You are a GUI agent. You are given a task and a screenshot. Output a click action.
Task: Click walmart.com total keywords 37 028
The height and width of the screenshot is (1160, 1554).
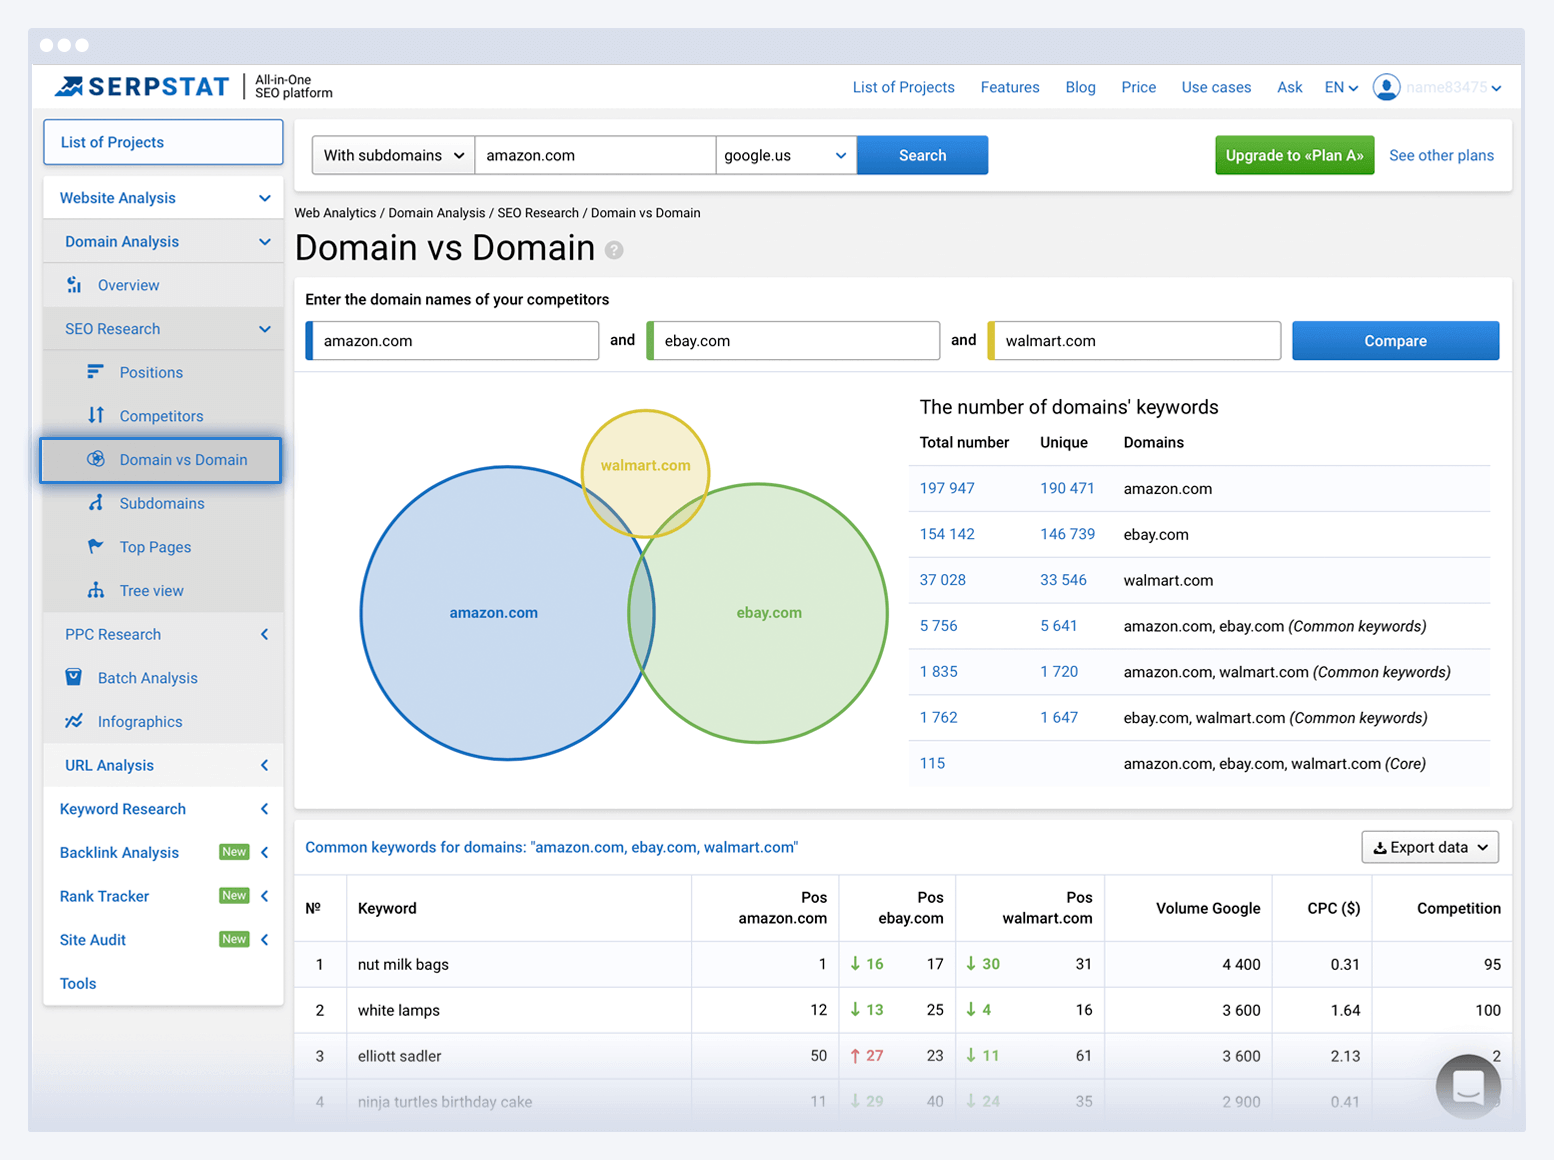(x=942, y=580)
